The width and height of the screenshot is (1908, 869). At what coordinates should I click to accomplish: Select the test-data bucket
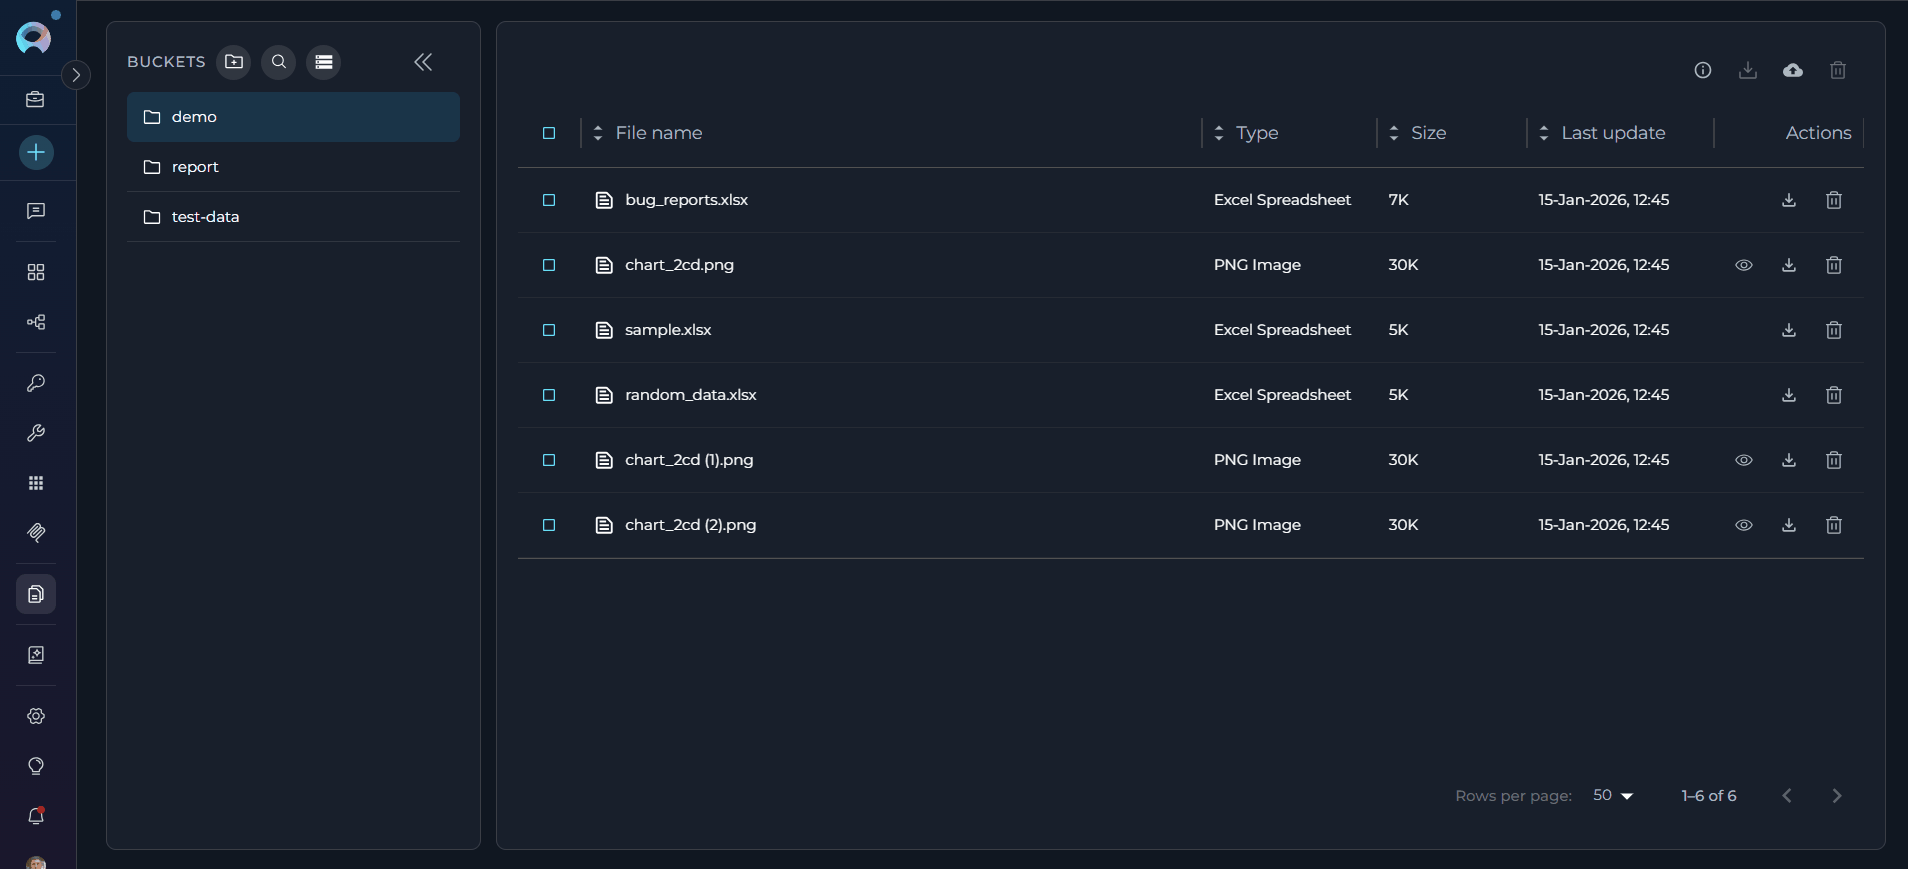click(205, 217)
